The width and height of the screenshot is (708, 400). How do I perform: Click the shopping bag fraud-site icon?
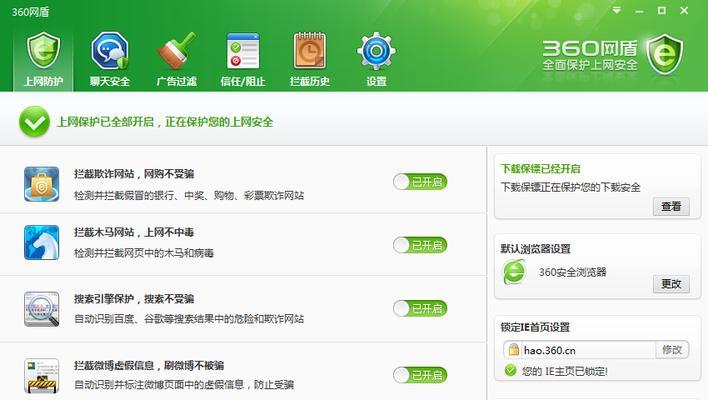42,184
